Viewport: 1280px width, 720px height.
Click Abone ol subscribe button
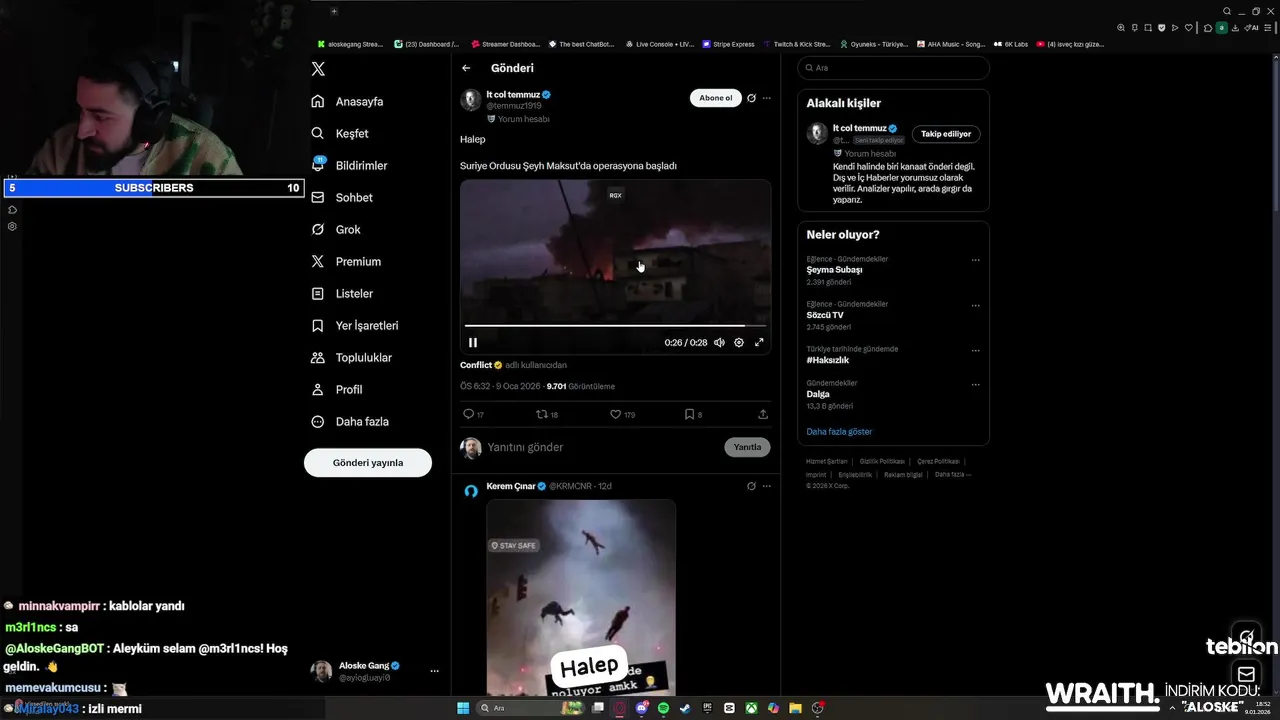716,98
